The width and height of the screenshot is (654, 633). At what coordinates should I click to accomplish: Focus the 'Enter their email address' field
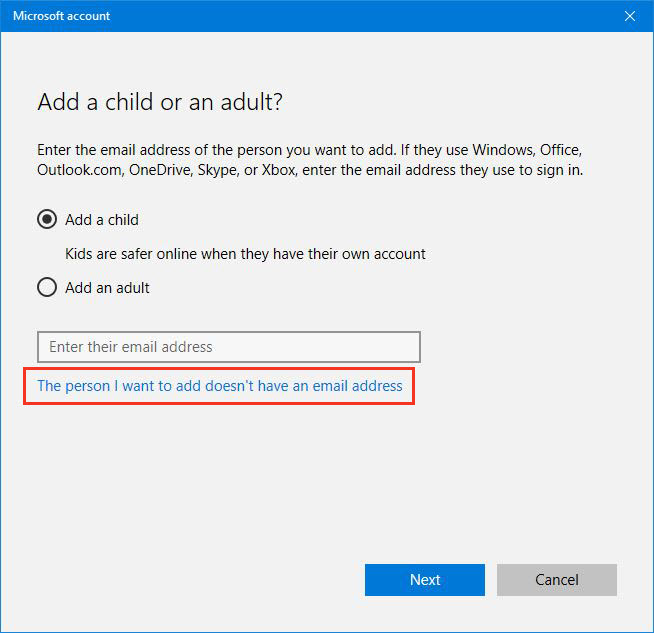click(228, 347)
